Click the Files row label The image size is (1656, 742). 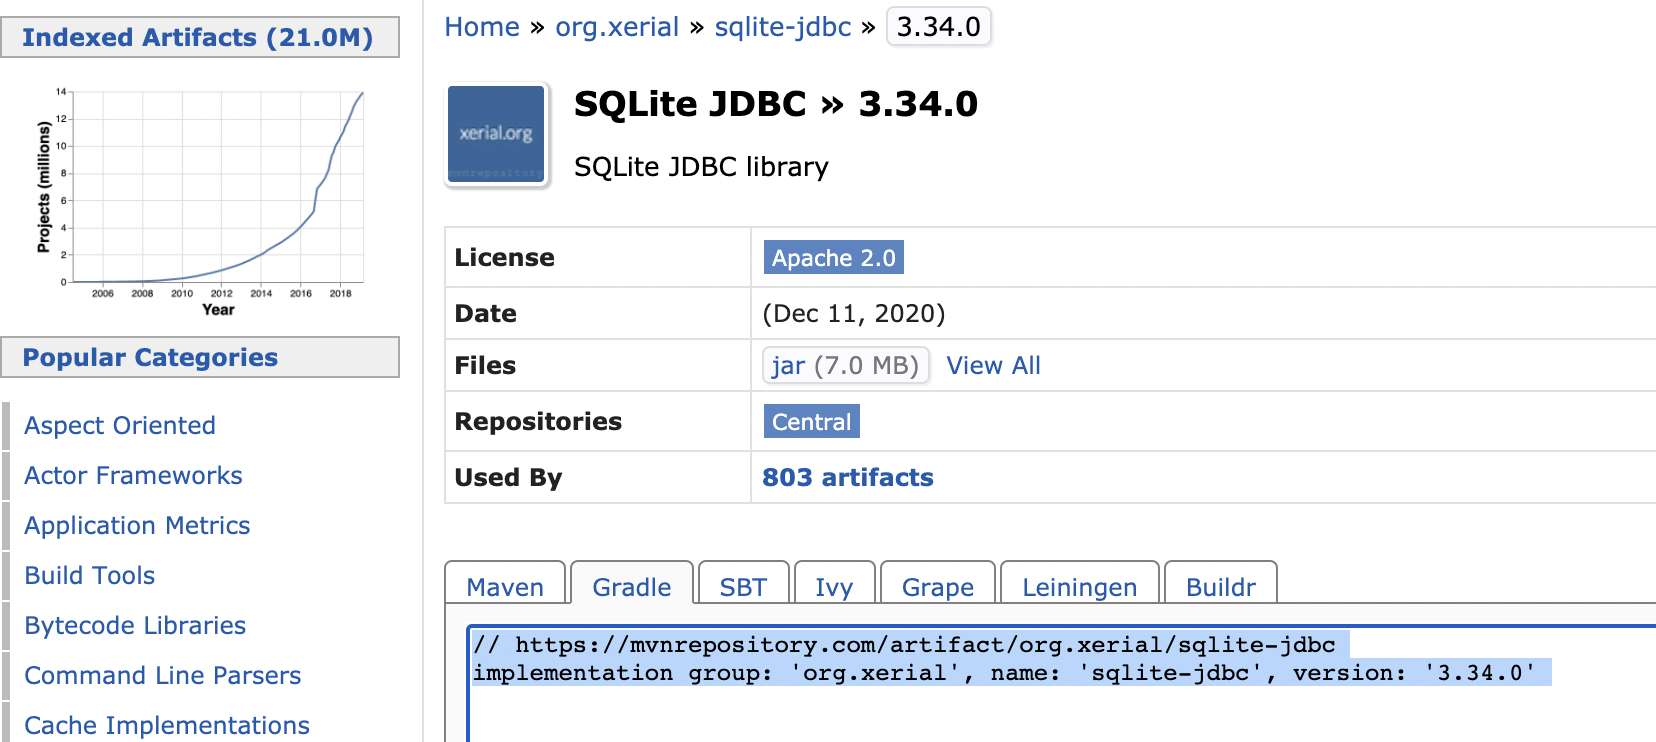point(485,365)
